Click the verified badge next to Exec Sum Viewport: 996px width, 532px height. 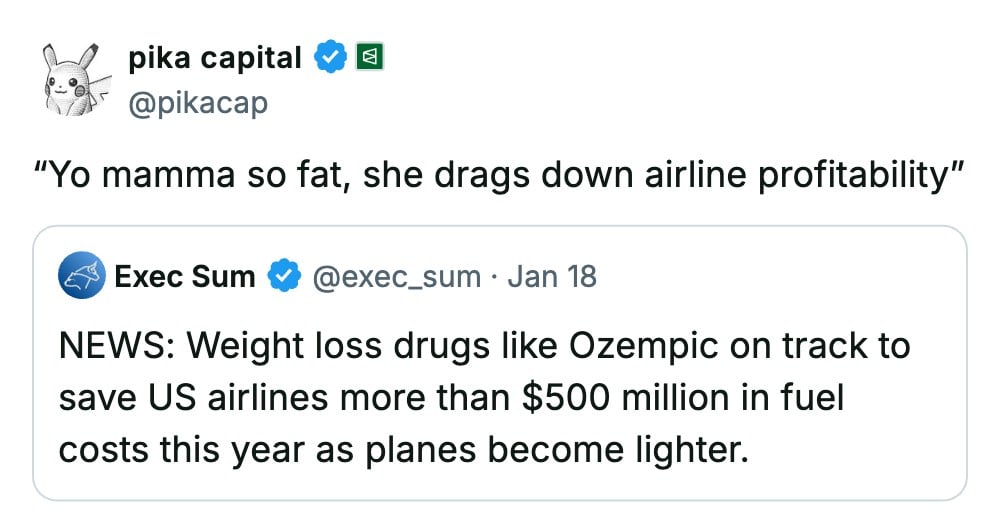(x=286, y=276)
